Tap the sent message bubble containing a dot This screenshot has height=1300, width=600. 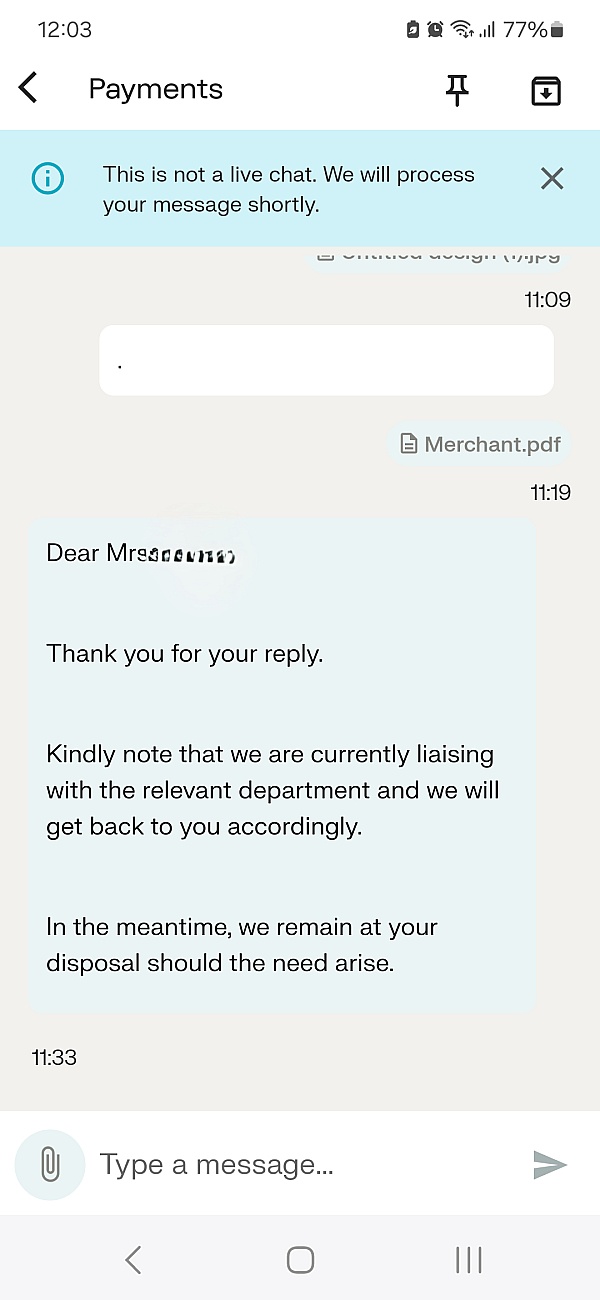(326, 360)
